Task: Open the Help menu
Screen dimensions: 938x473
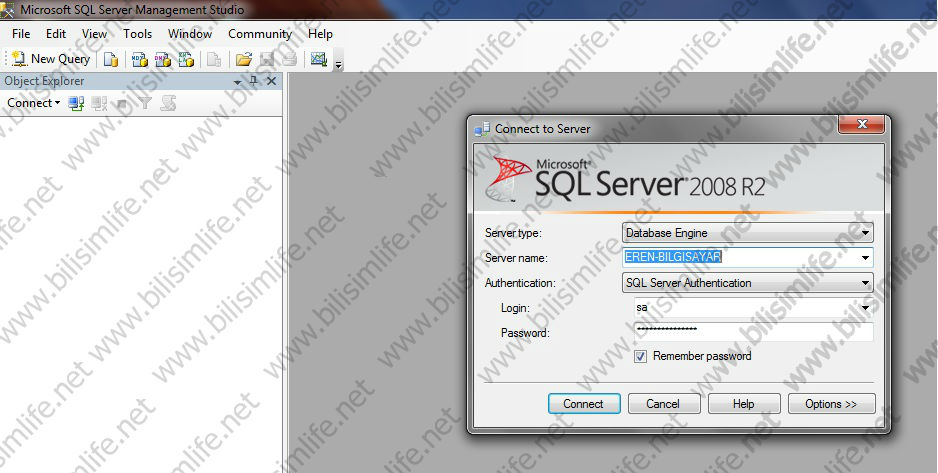Action: (320, 34)
